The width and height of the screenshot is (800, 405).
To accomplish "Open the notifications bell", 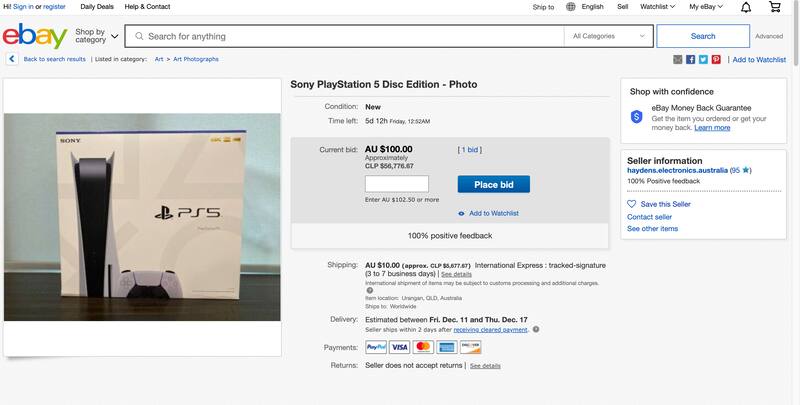I will [x=746, y=7].
